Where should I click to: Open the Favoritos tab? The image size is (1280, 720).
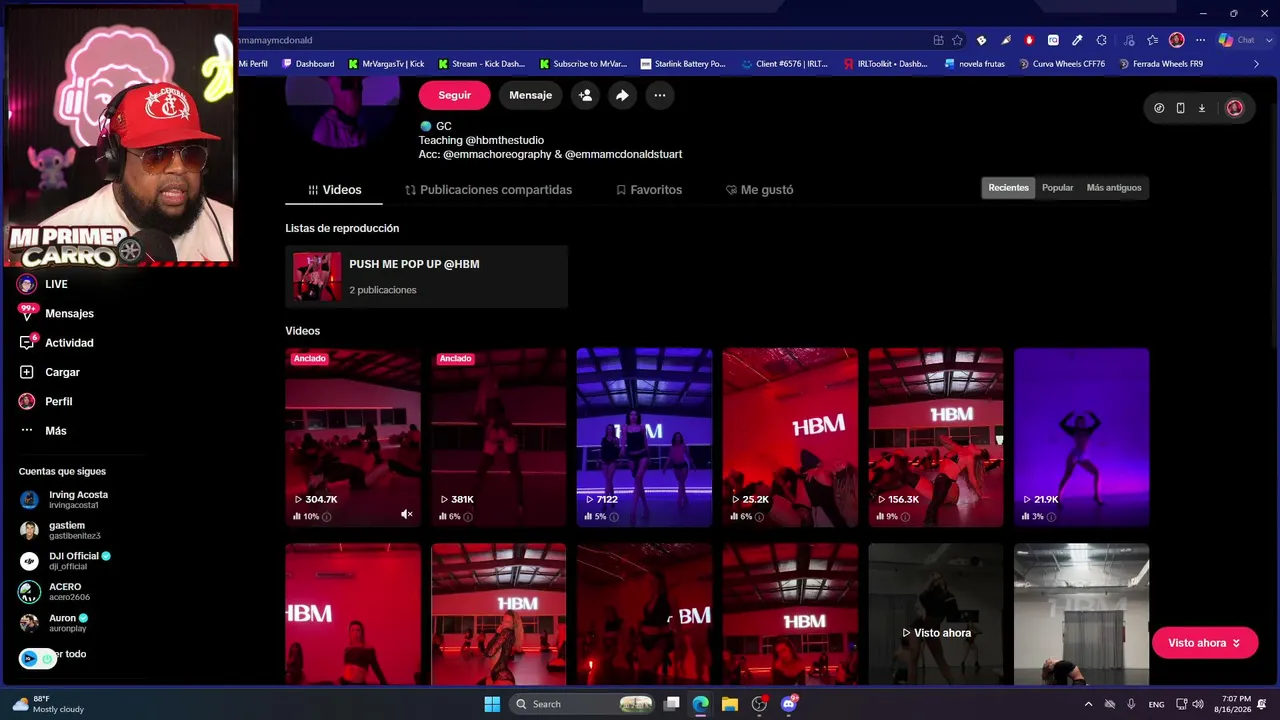point(649,190)
